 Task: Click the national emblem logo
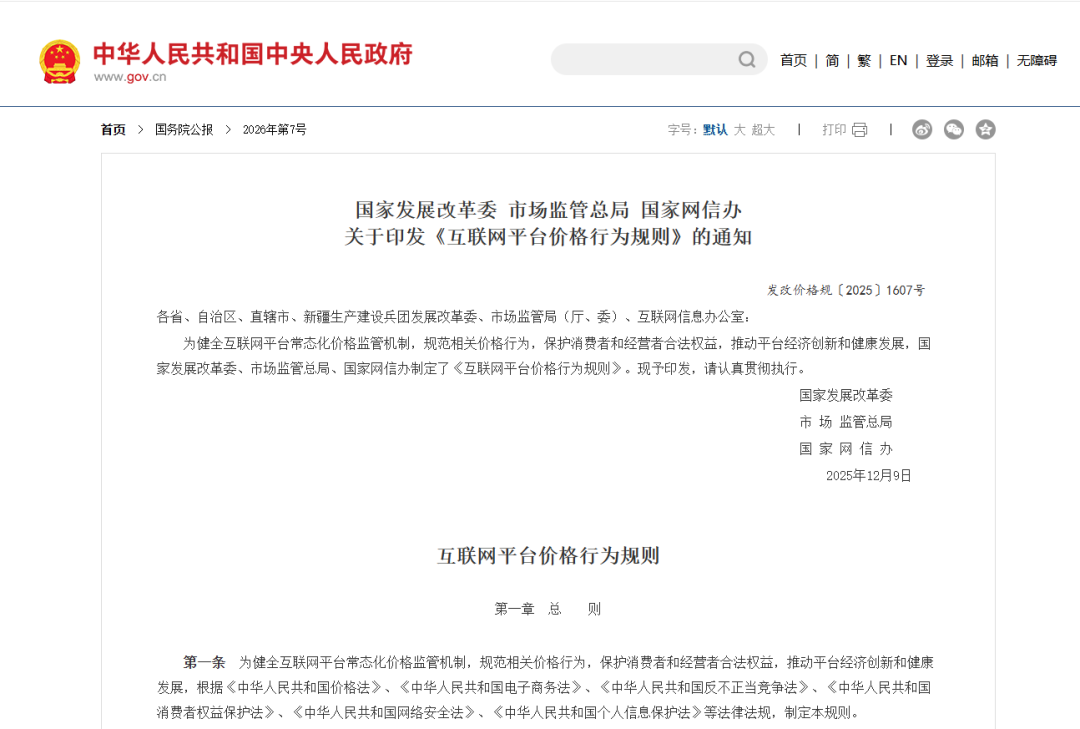(x=59, y=62)
